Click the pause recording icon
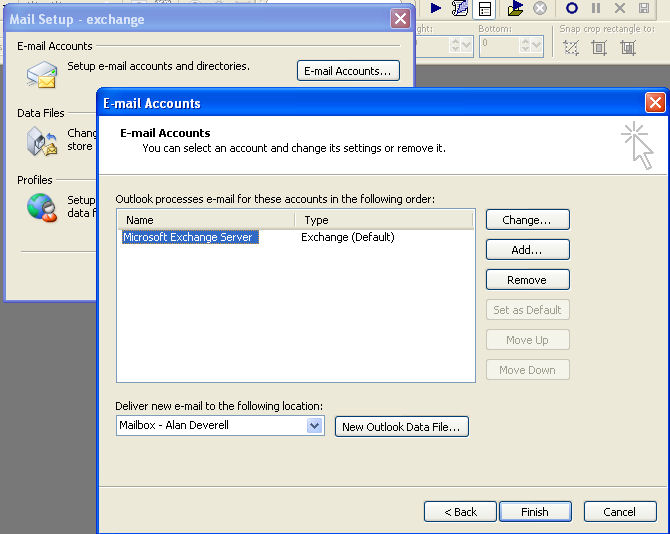The height and width of the screenshot is (534, 670). click(x=596, y=8)
